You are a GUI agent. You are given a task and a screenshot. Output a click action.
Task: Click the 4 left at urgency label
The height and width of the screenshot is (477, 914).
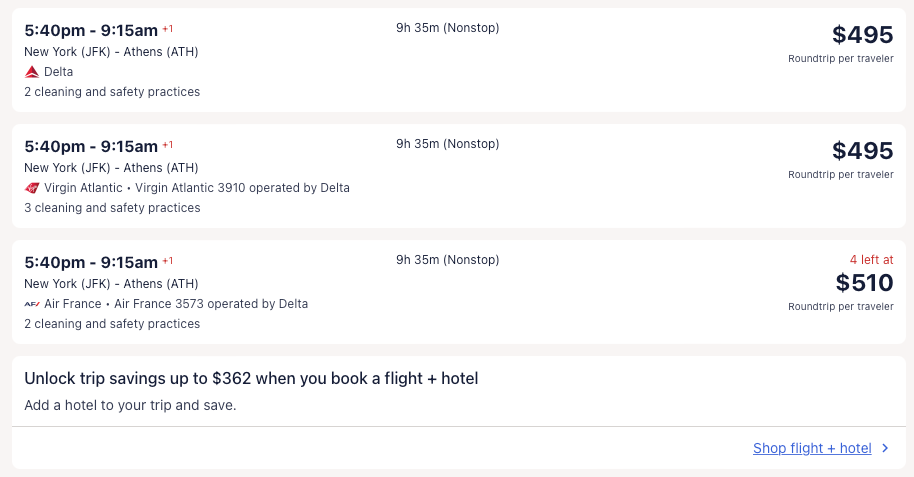click(x=871, y=260)
